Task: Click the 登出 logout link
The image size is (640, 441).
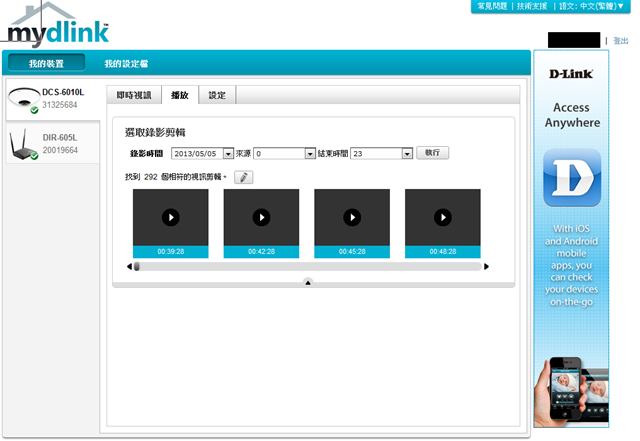Action: [621, 41]
